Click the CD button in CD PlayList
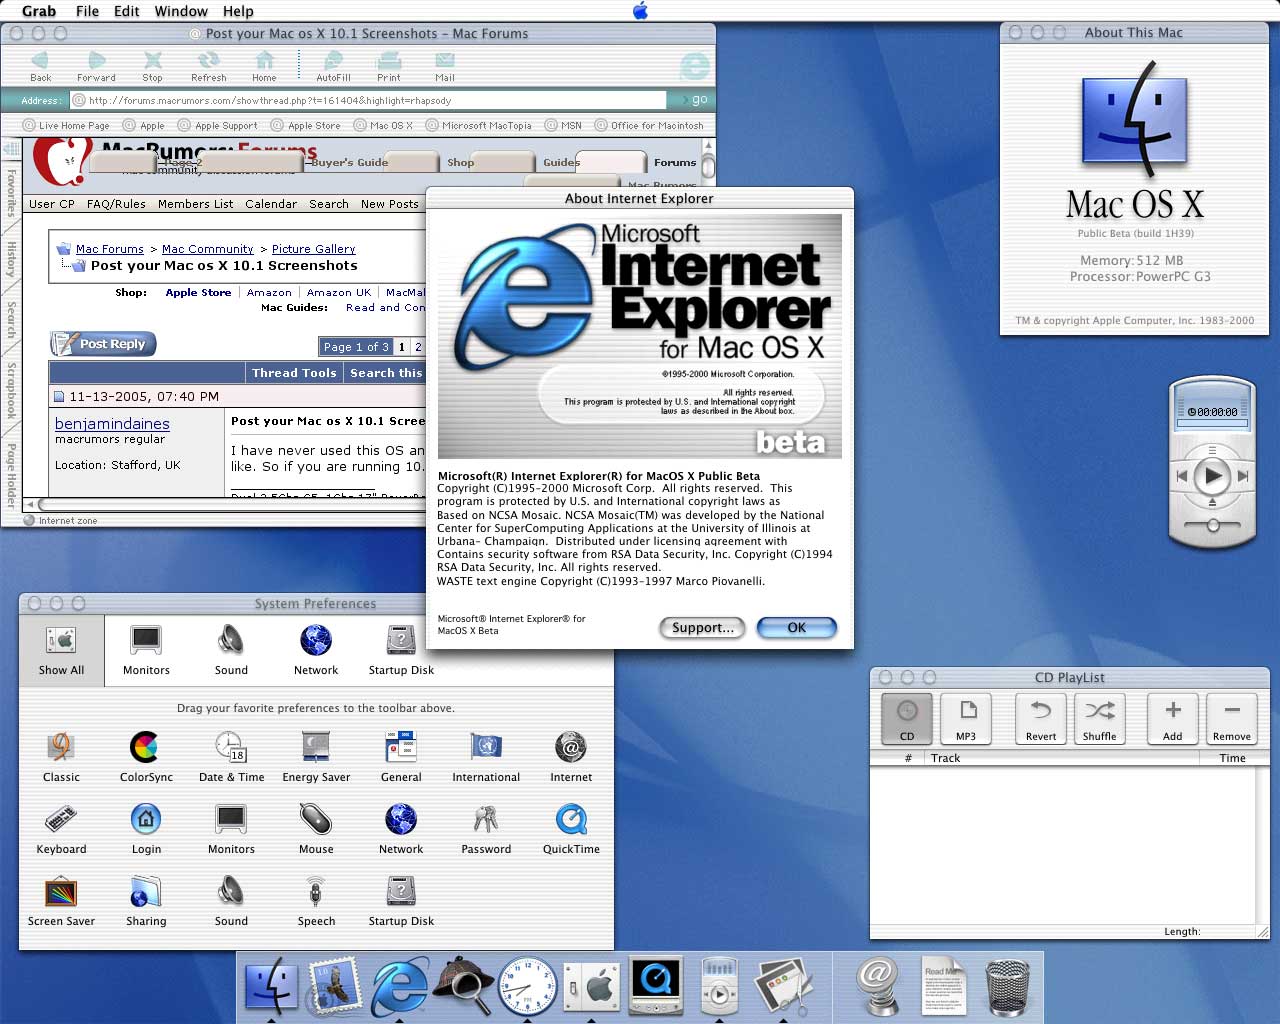1280x1024 pixels. pos(907,718)
